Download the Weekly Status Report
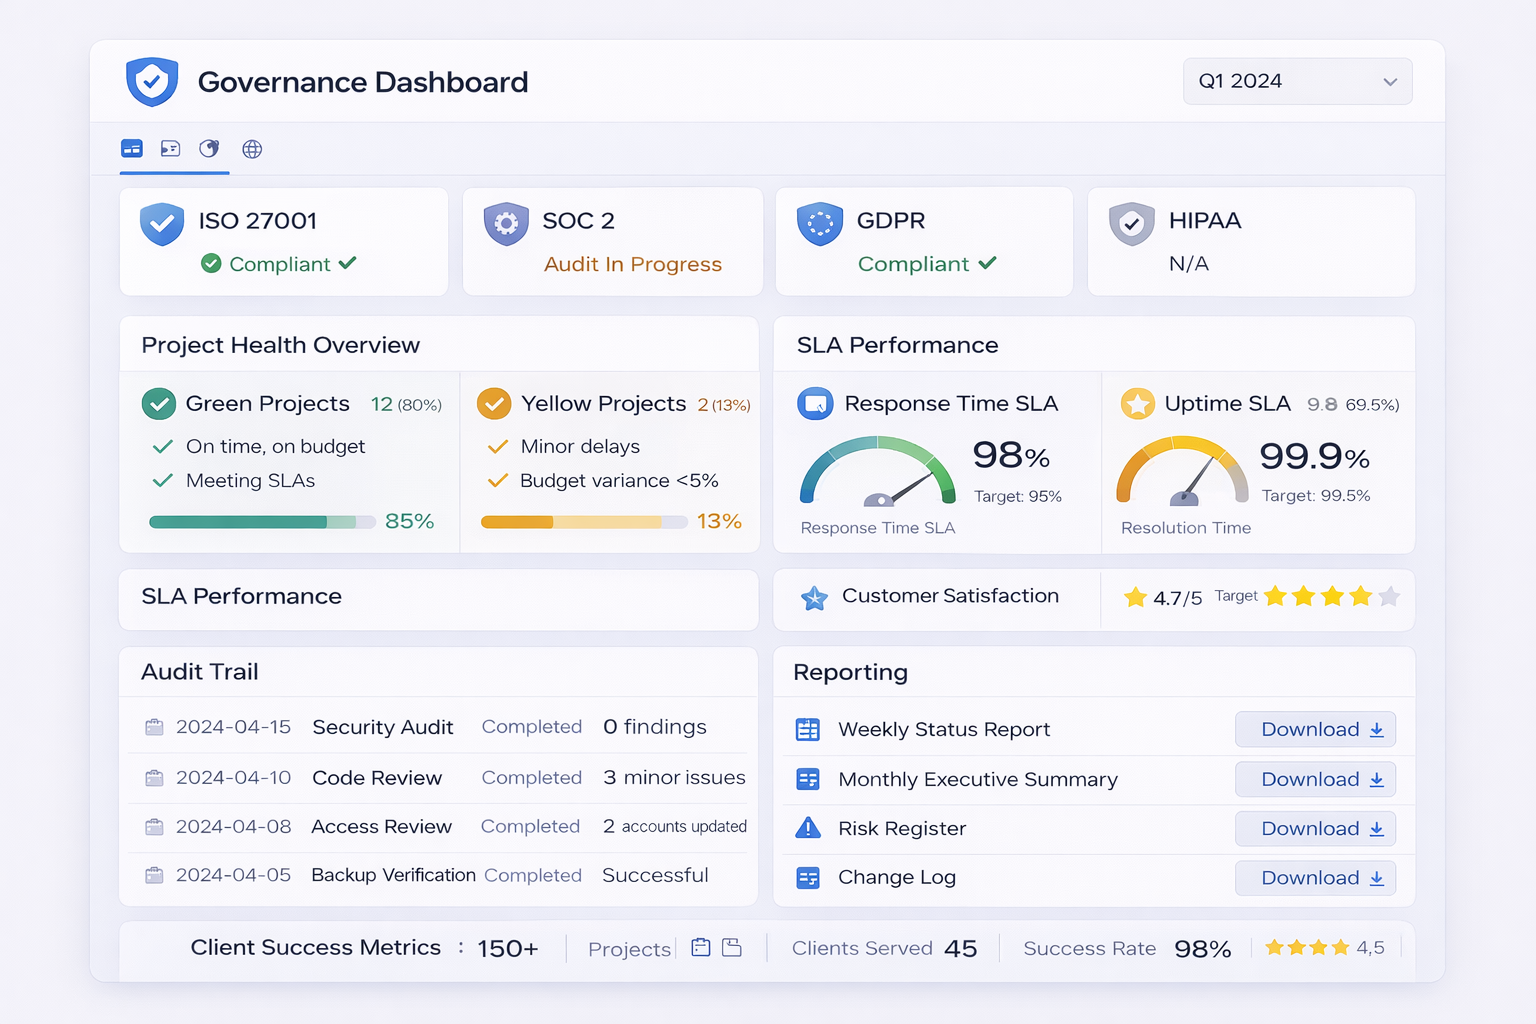The width and height of the screenshot is (1536, 1024). tap(1314, 729)
